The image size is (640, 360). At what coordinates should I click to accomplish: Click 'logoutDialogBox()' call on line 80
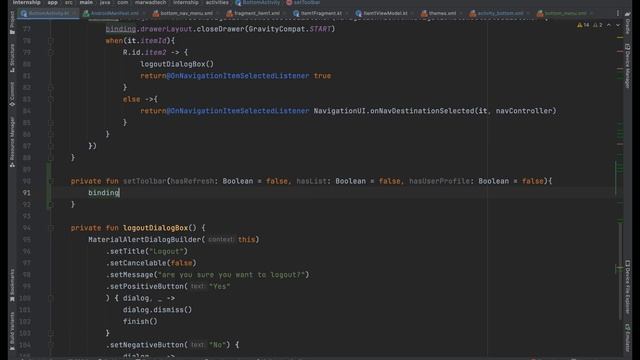coord(177,64)
